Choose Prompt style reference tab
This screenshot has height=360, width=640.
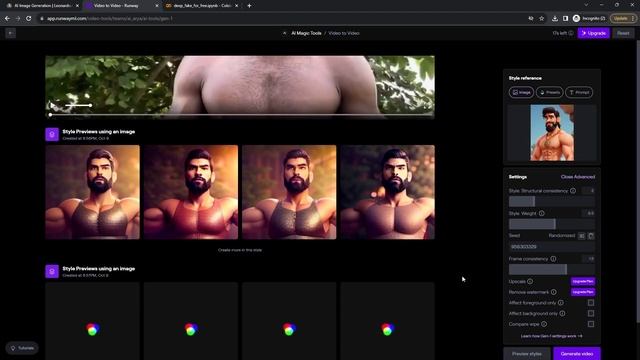579,92
